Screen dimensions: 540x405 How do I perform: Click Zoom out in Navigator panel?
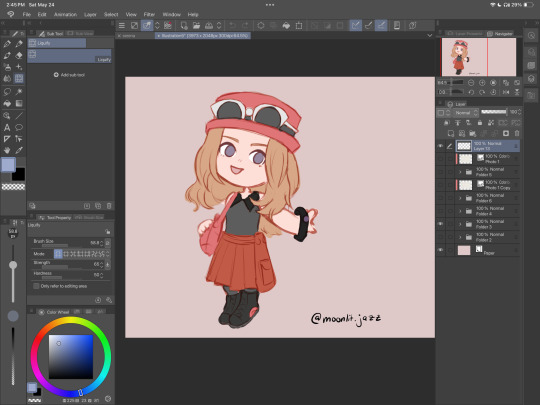pyautogui.click(x=471, y=83)
